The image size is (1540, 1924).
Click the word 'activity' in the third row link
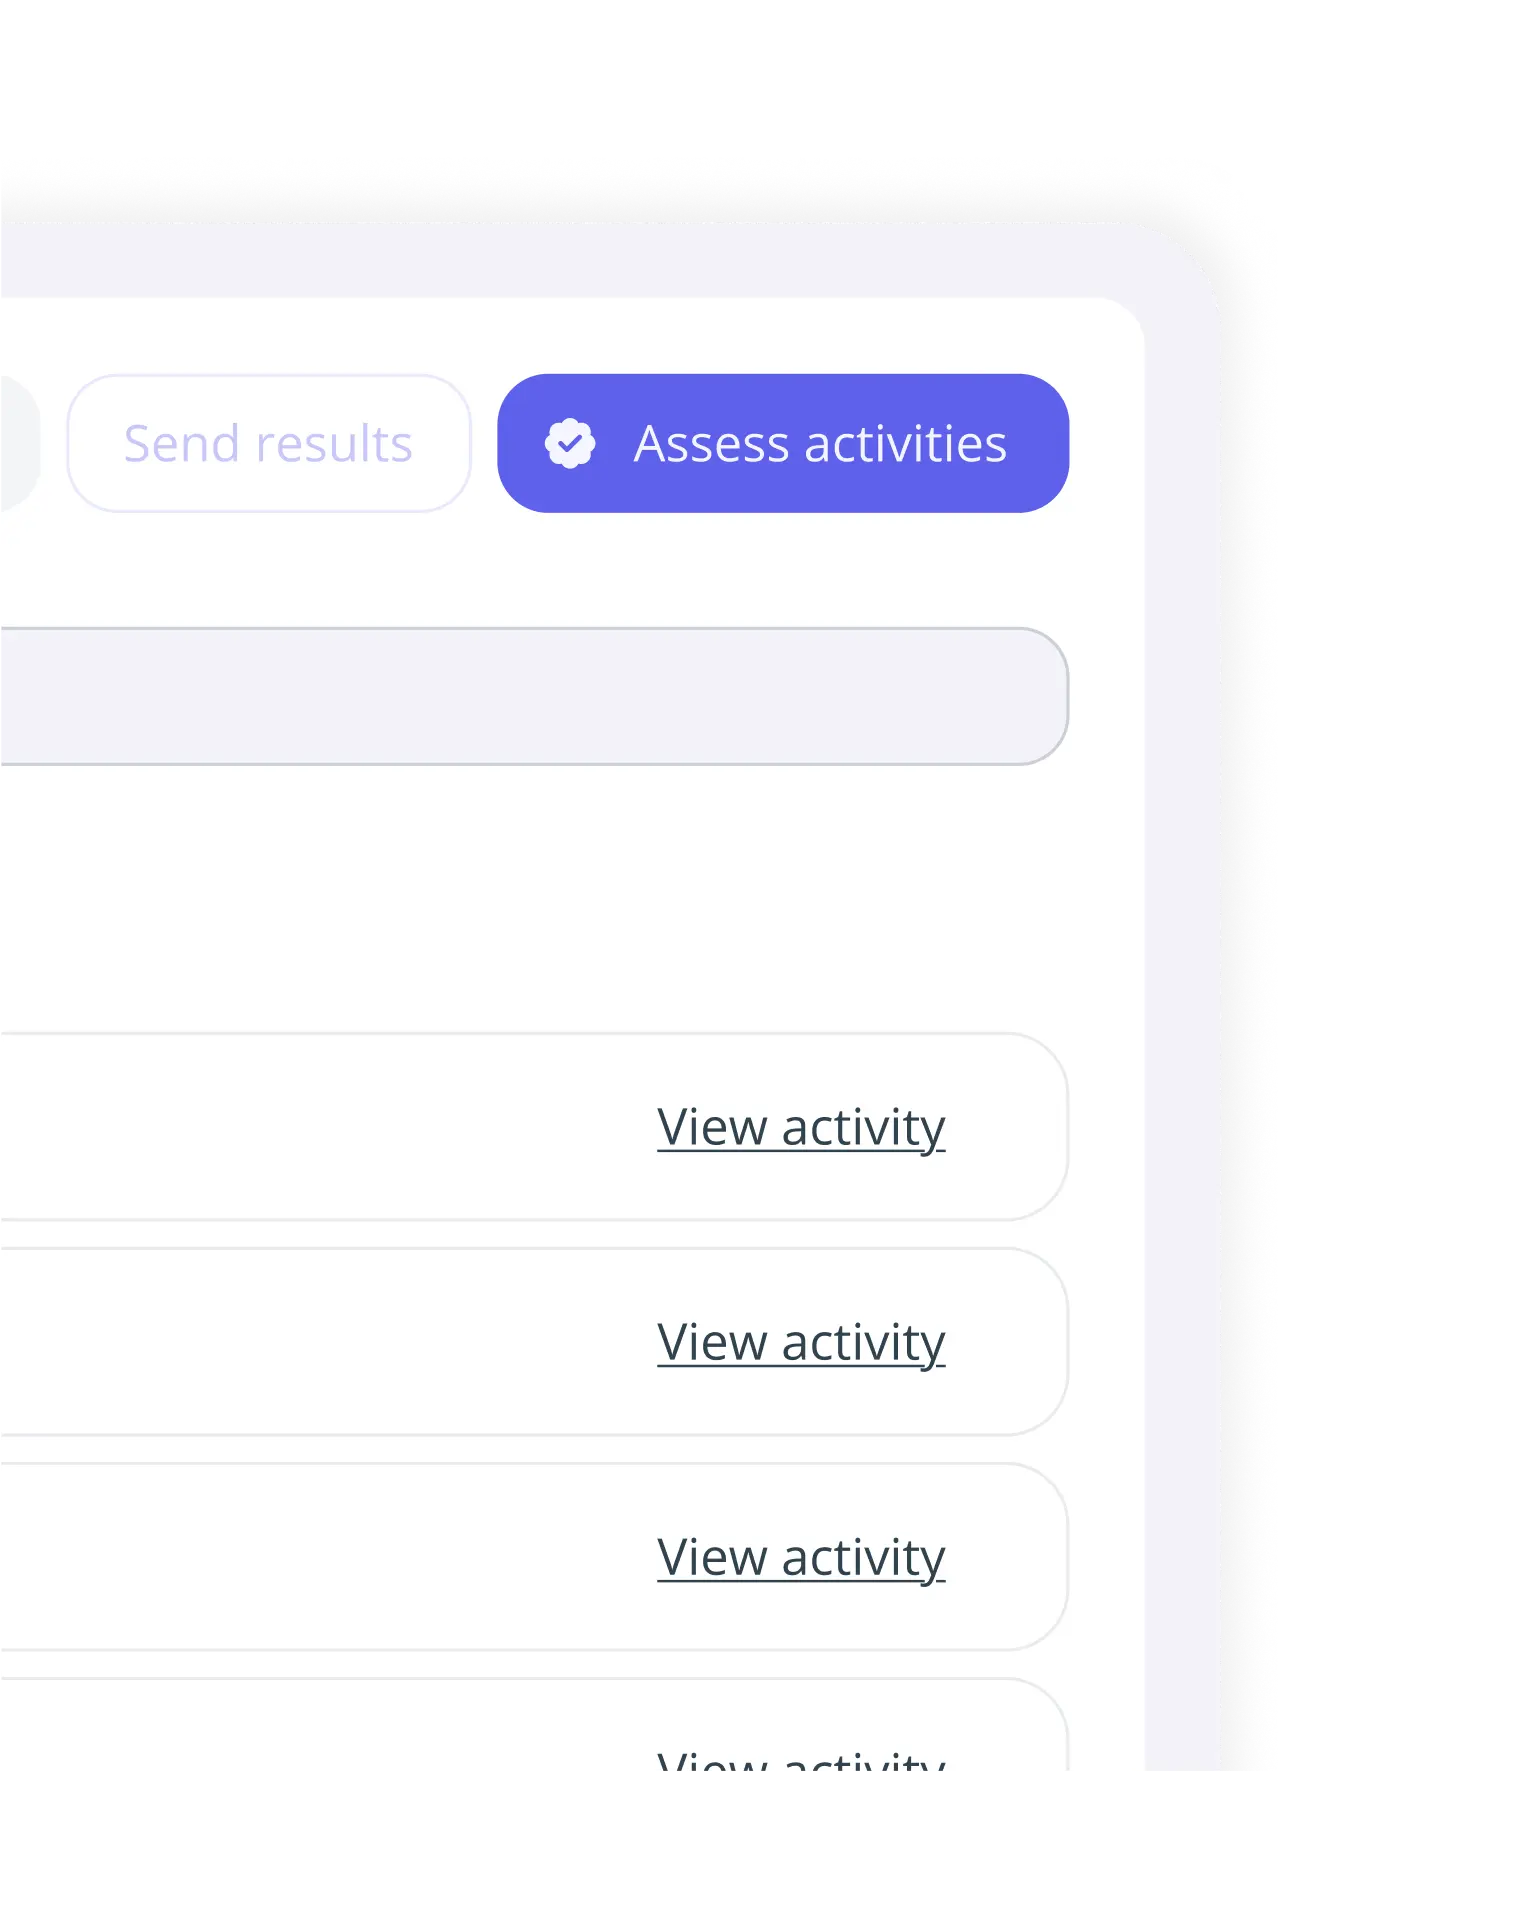pyautogui.click(x=863, y=1557)
